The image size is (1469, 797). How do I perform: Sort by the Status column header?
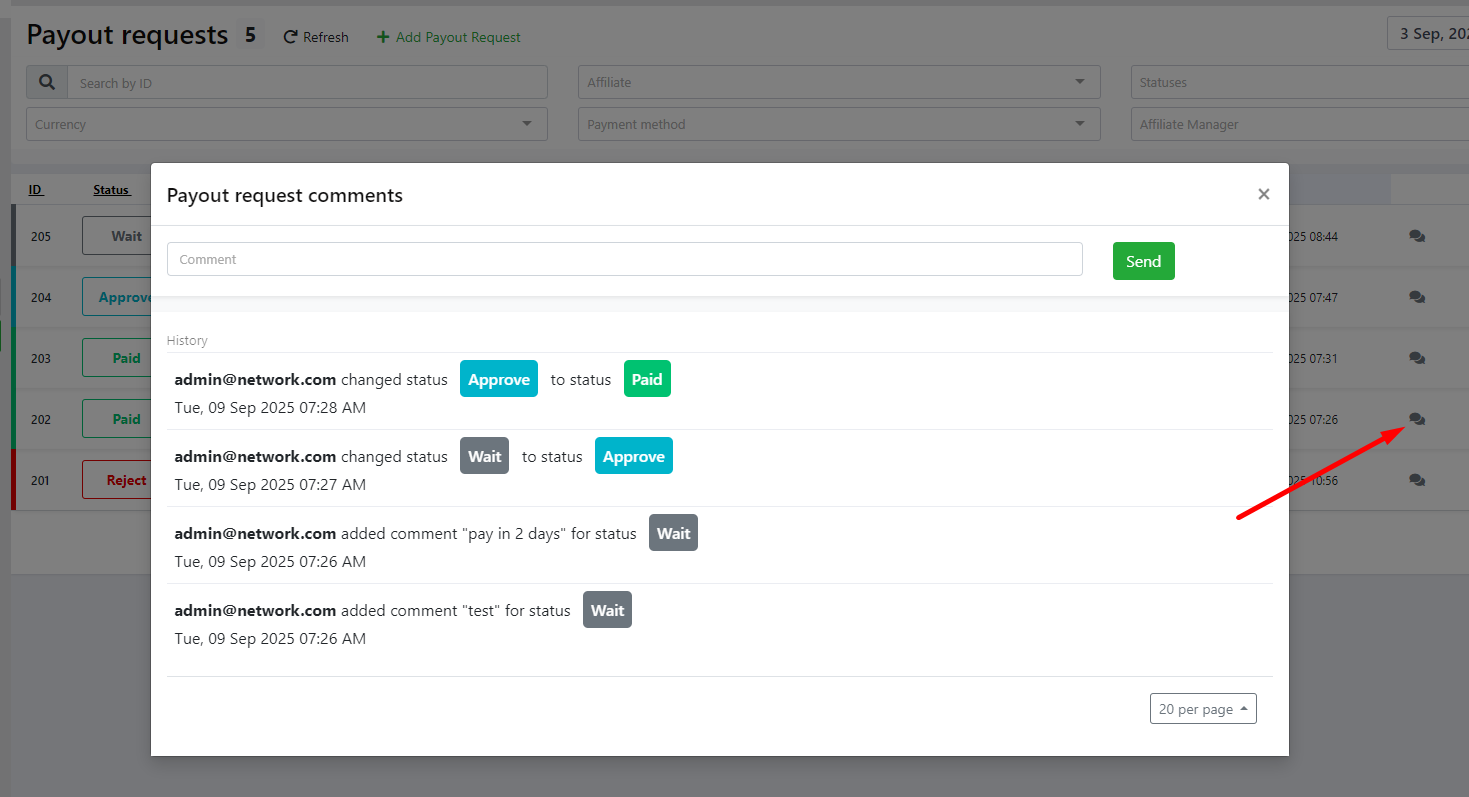pyautogui.click(x=111, y=190)
